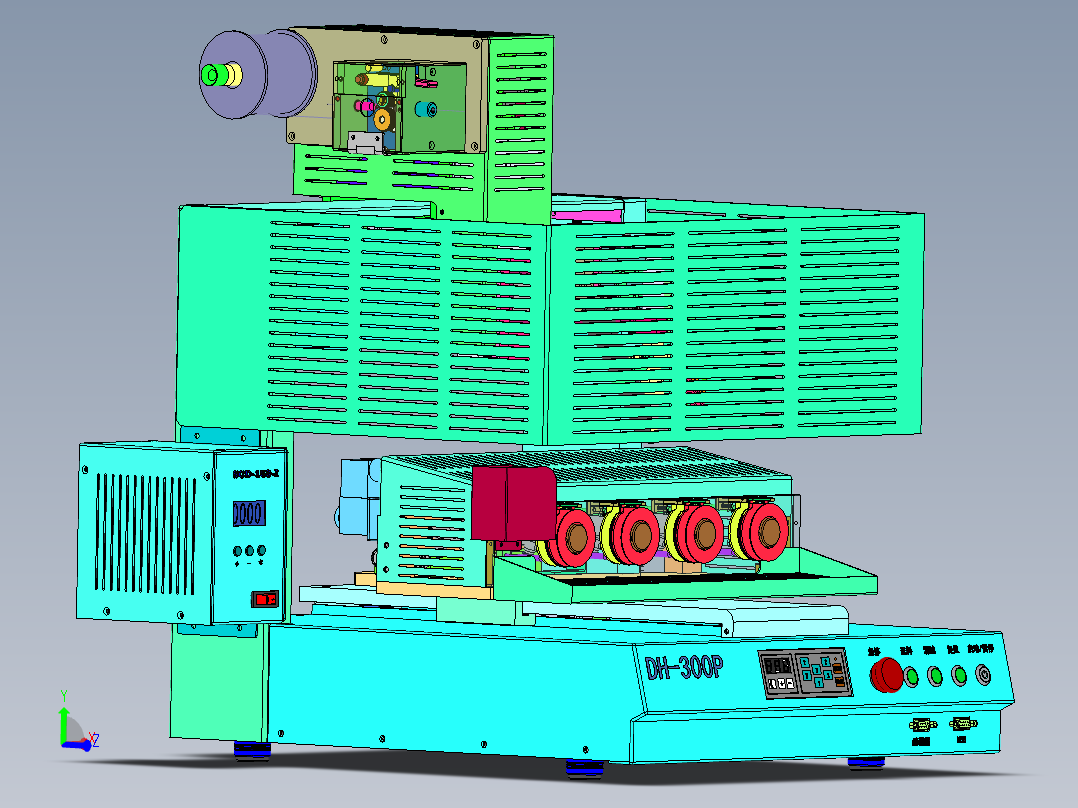Toggle the red rocker switch on controller box
Image resolution: width=1078 pixels, height=808 pixels.
(265, 599)
